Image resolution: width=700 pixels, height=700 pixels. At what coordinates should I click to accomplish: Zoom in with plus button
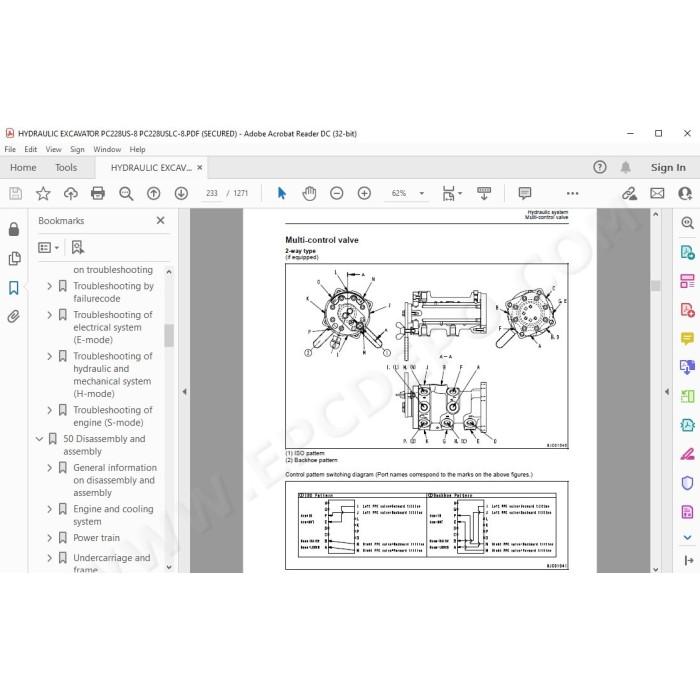tap(364, 193)
